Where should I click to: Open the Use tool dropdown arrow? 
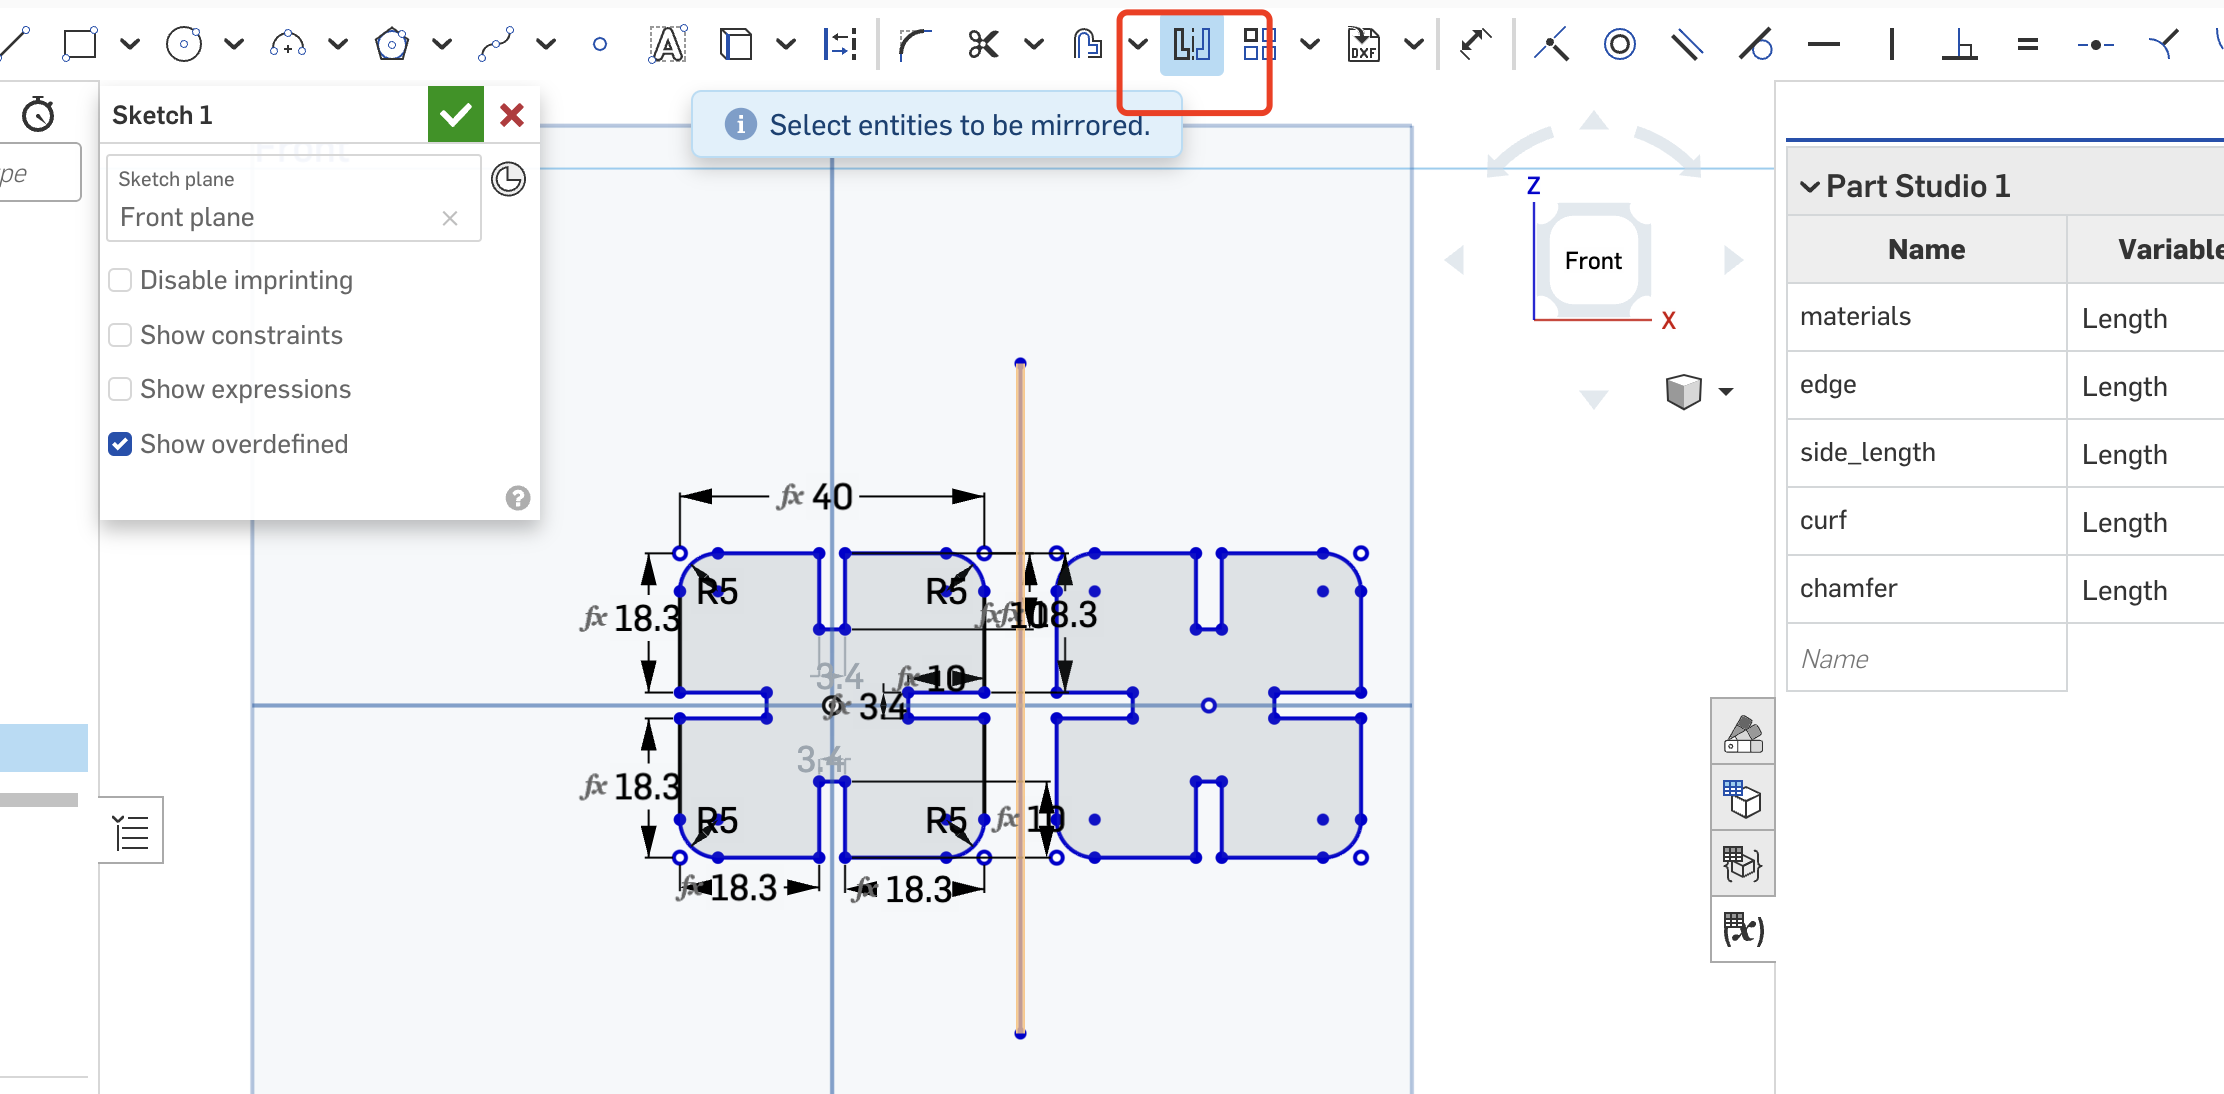(786, 44)
